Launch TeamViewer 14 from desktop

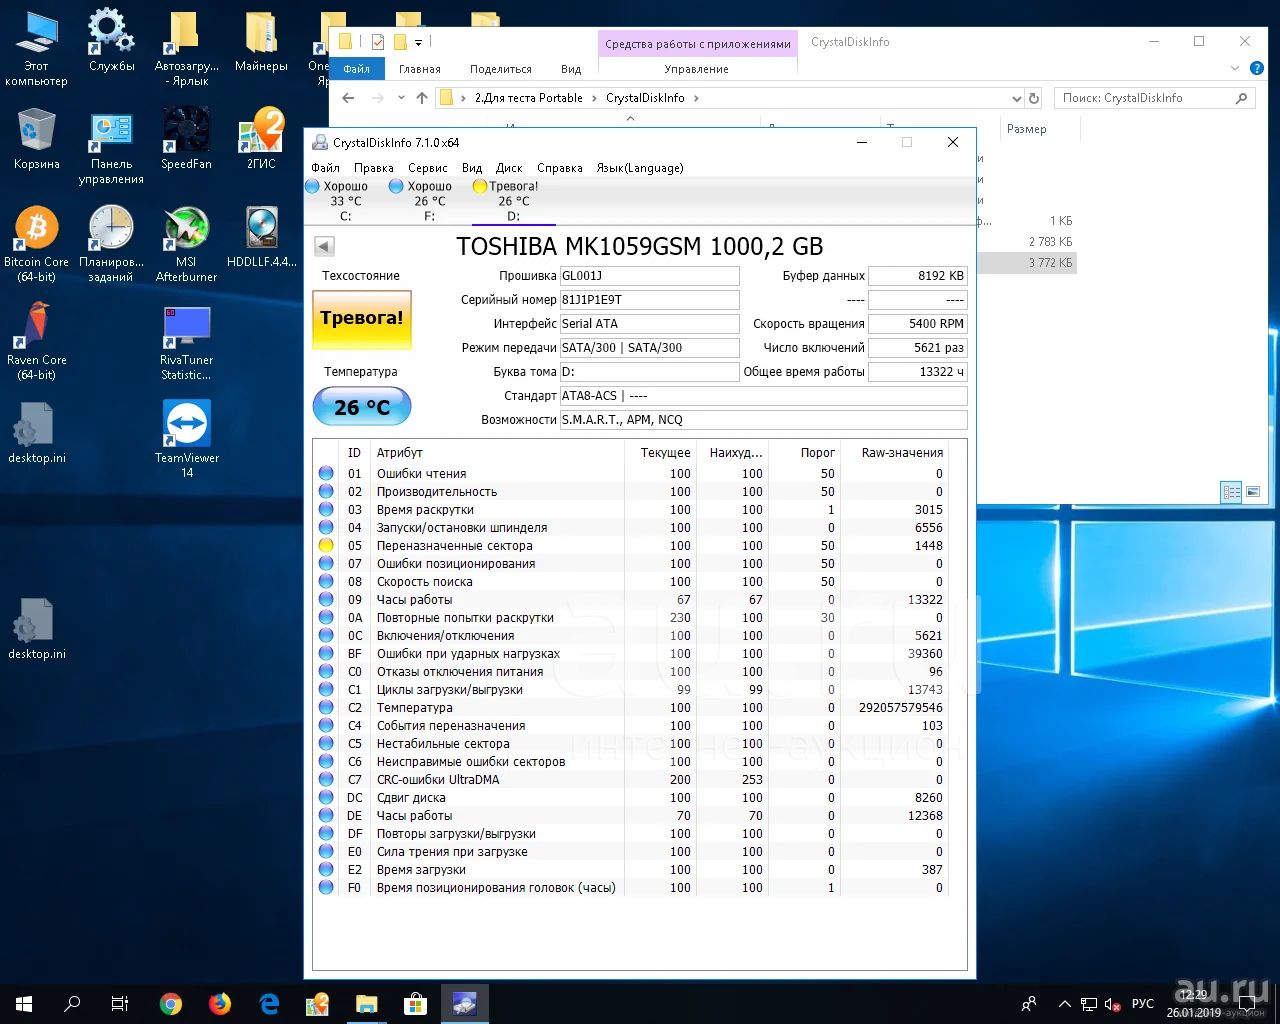tap(186, 440)
